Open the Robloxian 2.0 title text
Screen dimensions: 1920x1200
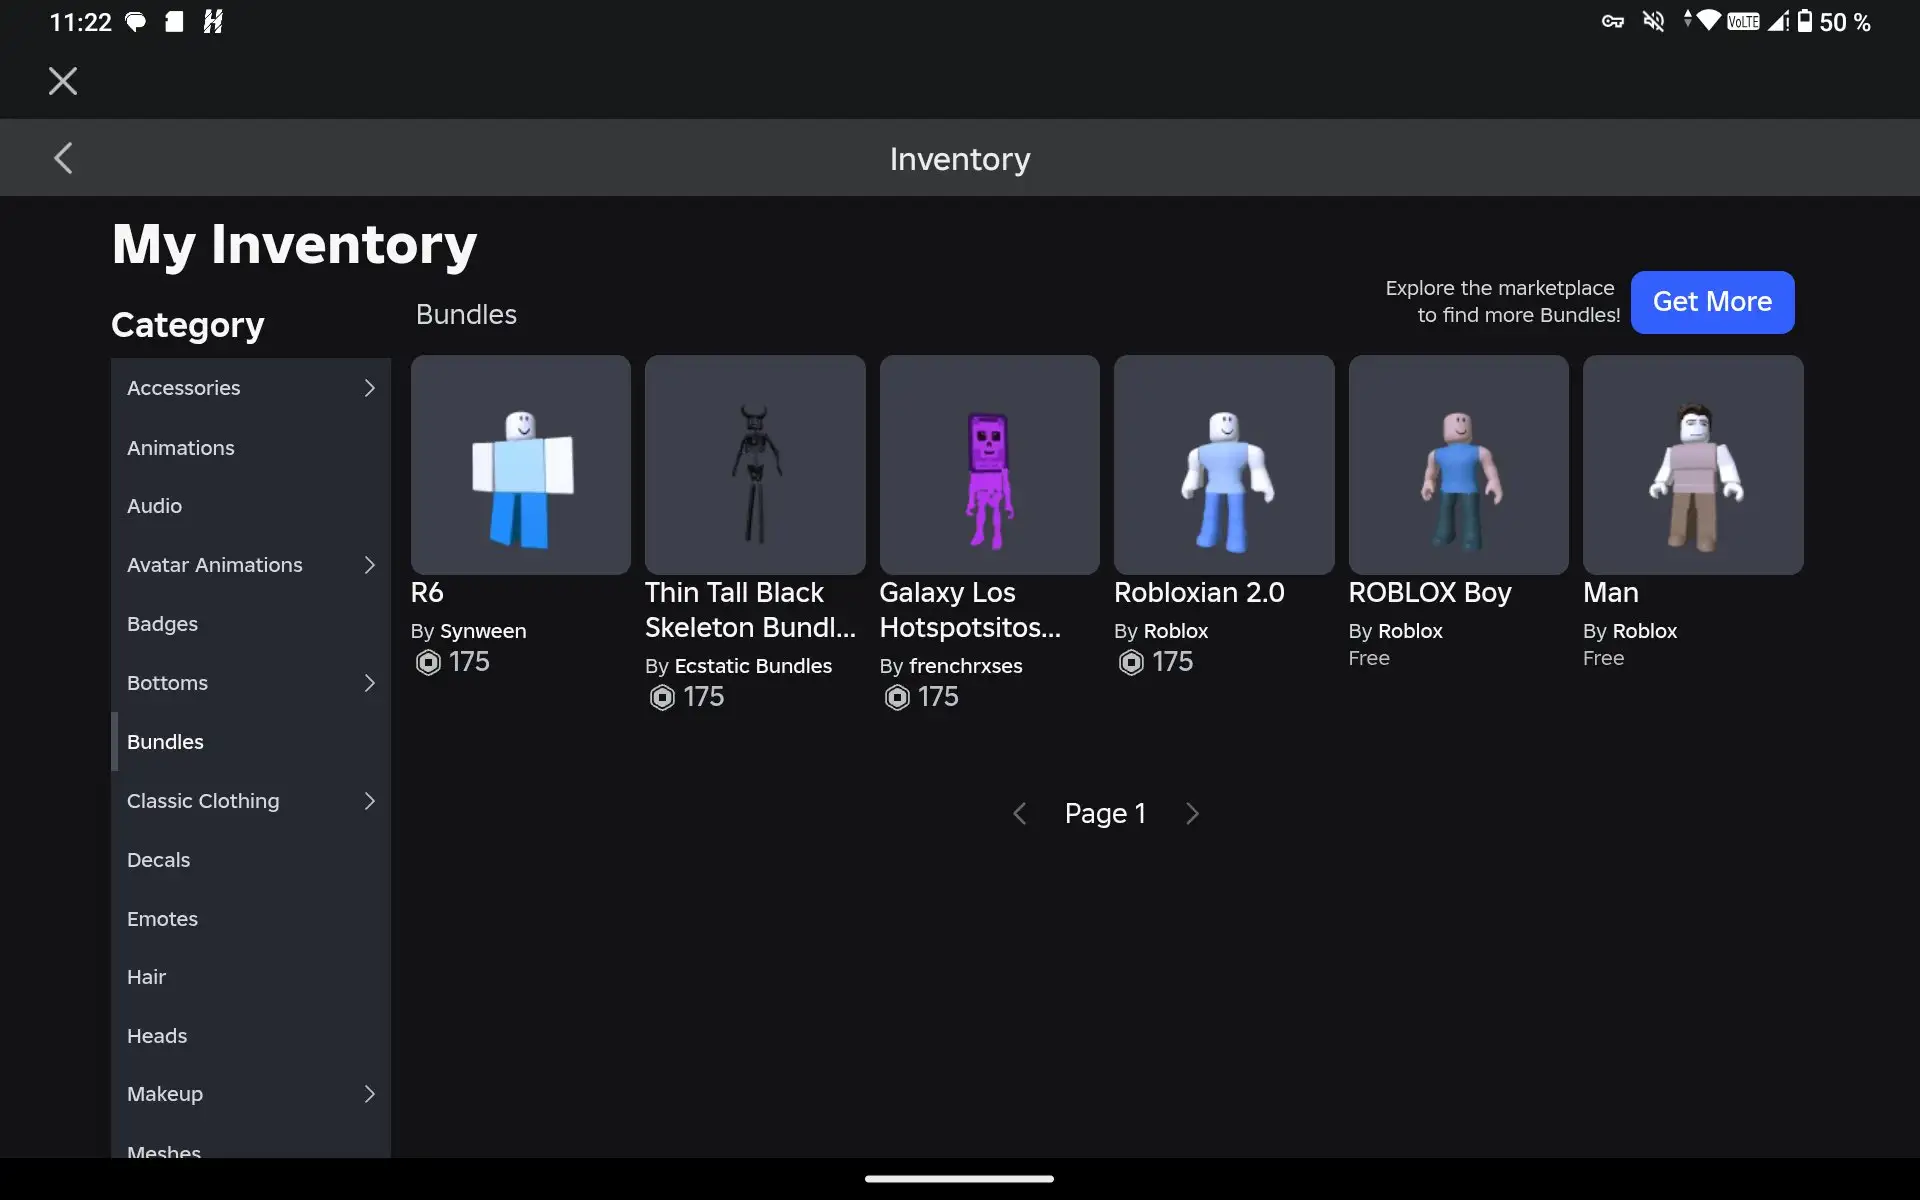click(x=1199, y=593)
